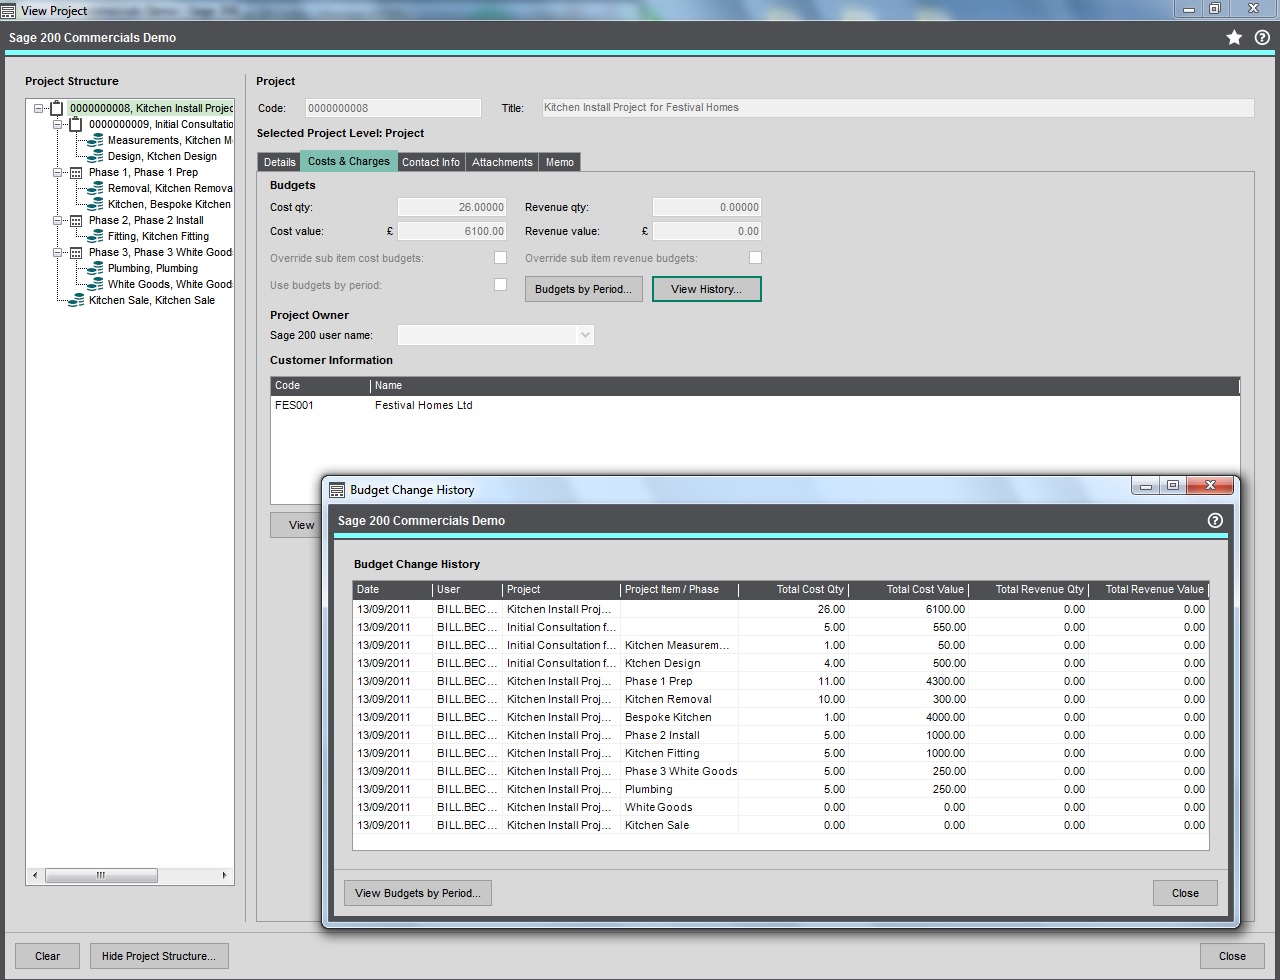Click the favorite star icon in the header
The width and height of the screenshot is (1280, 980).
[x=1236, y=37]
